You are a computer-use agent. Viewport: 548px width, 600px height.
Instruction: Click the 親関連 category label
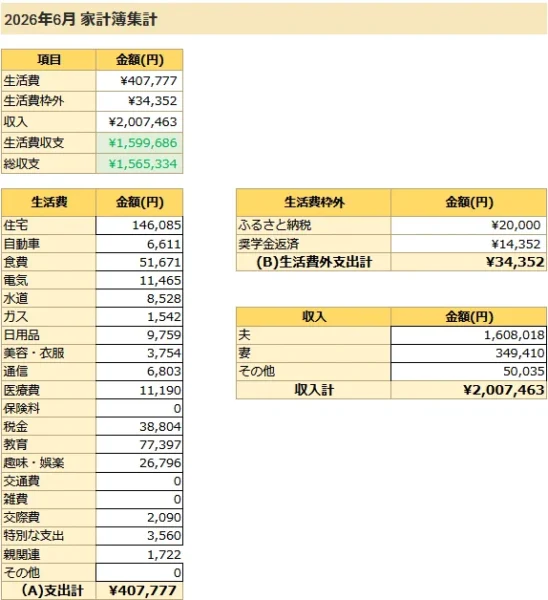[49, 554]
